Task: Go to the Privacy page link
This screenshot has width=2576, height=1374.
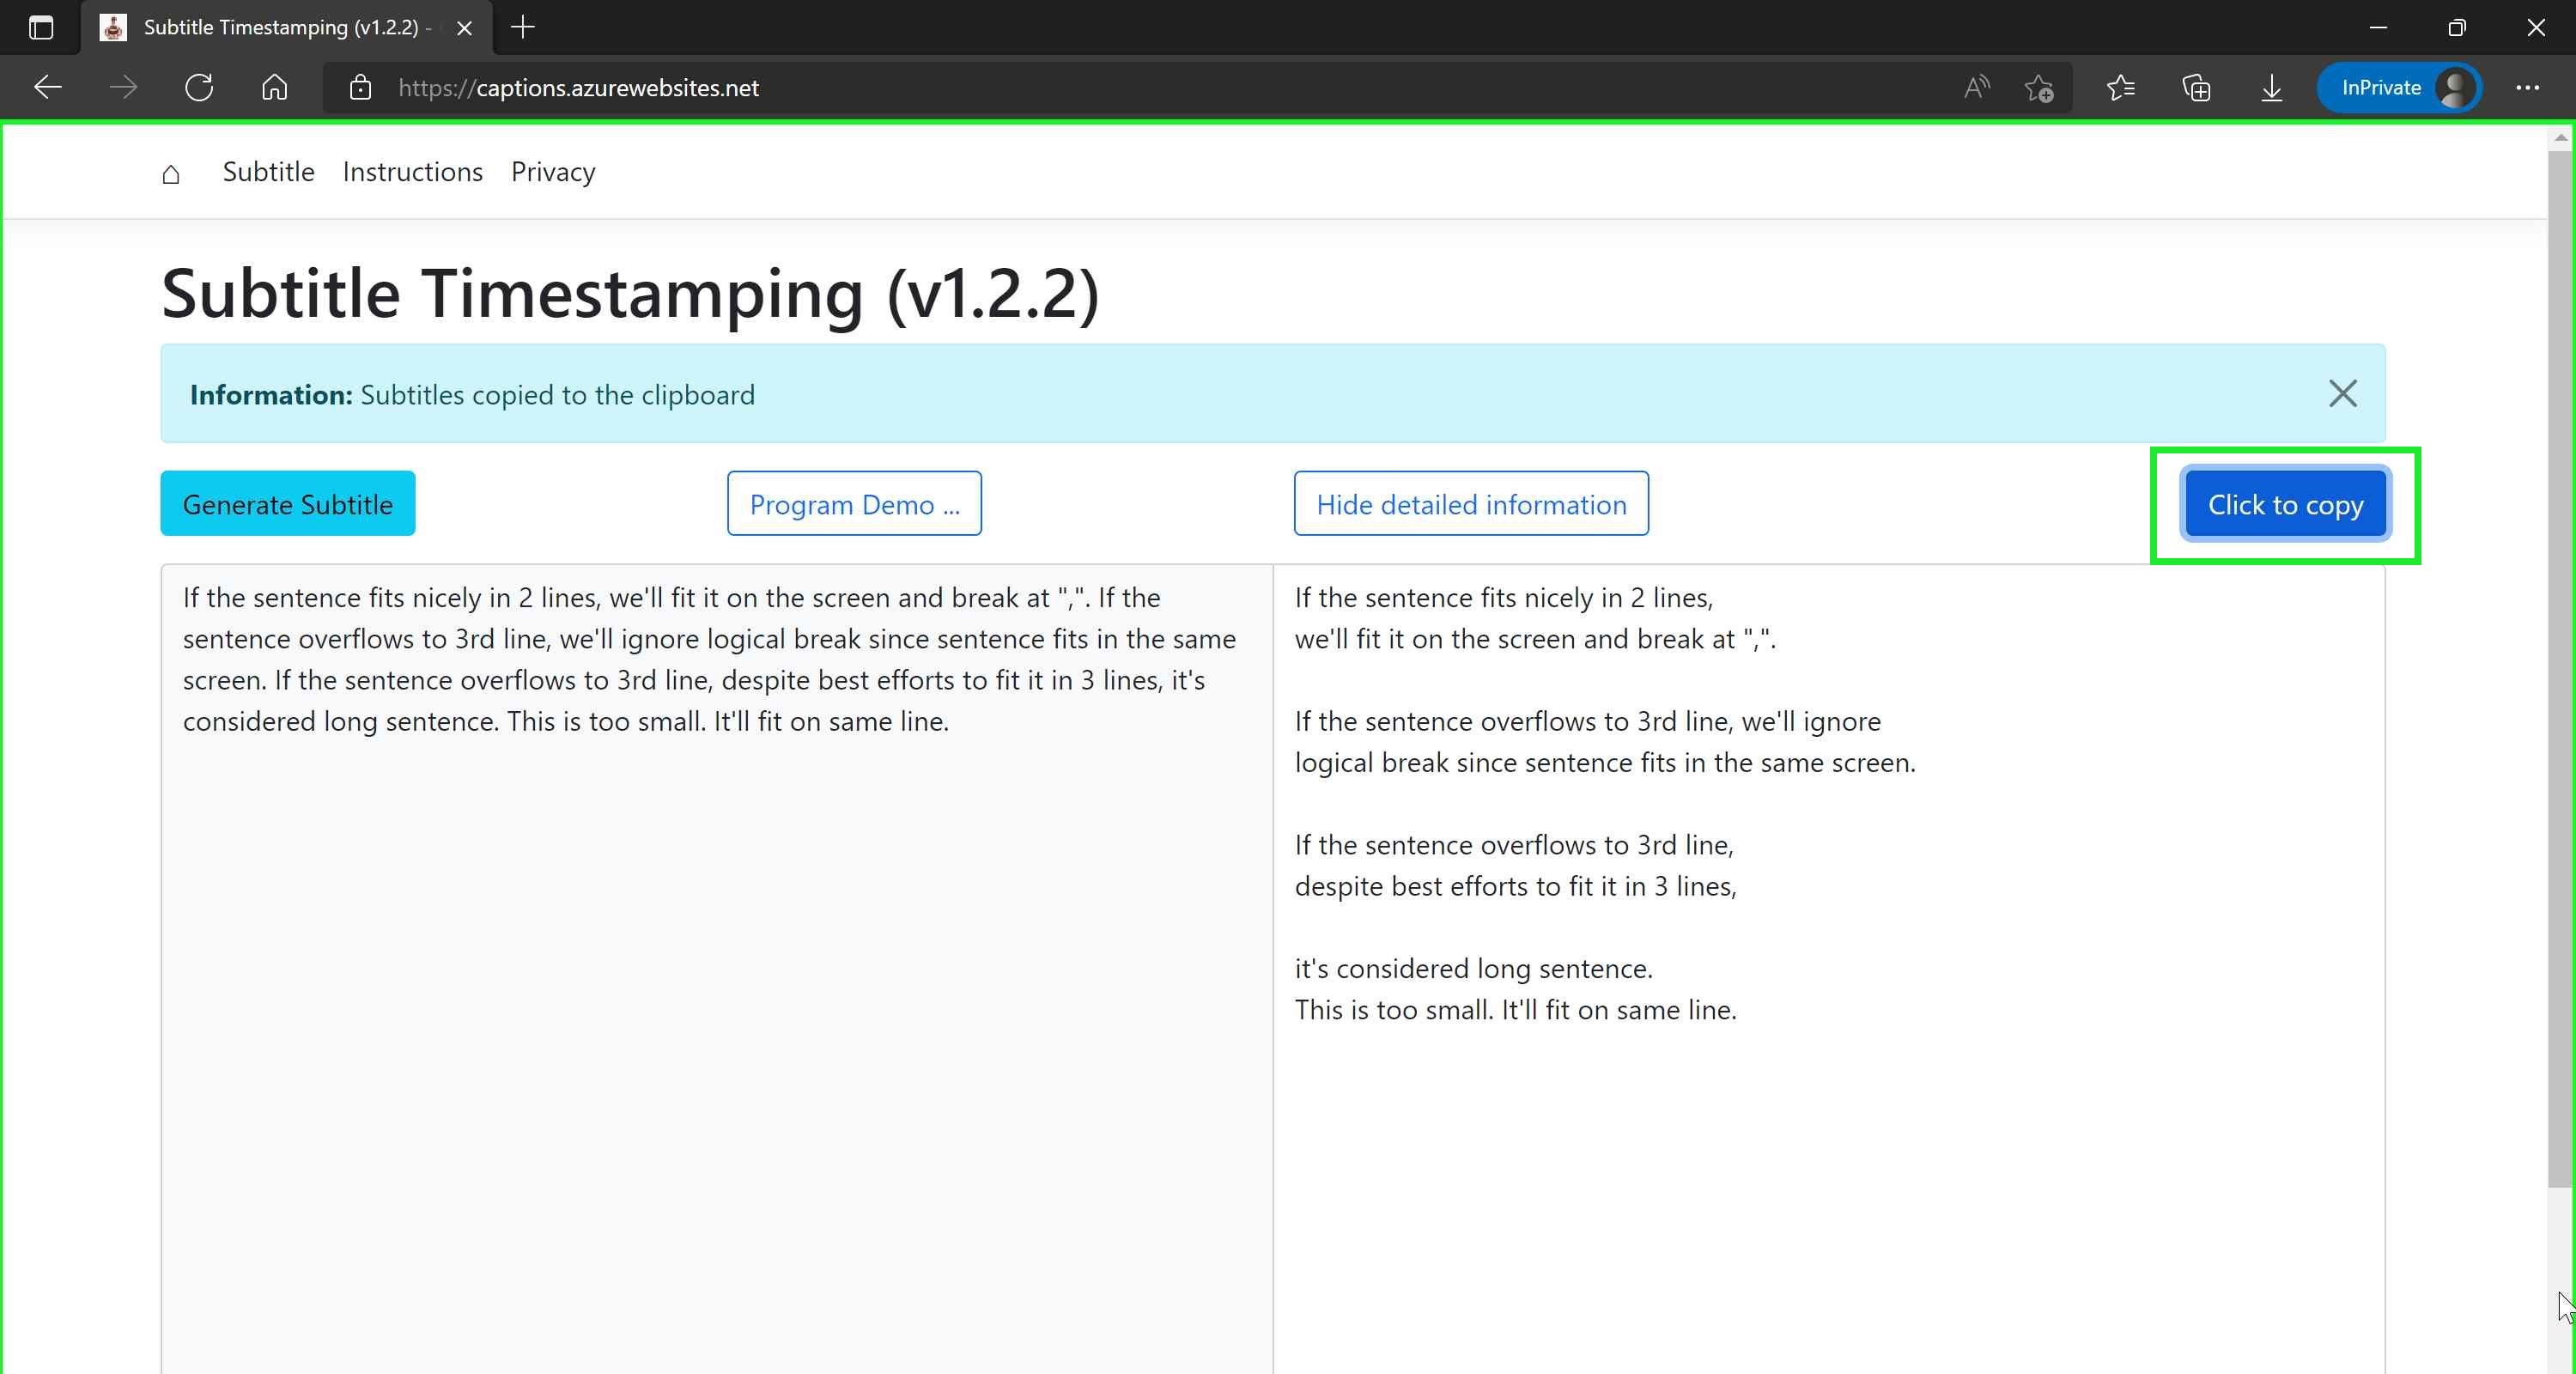Action: (553, 172)
